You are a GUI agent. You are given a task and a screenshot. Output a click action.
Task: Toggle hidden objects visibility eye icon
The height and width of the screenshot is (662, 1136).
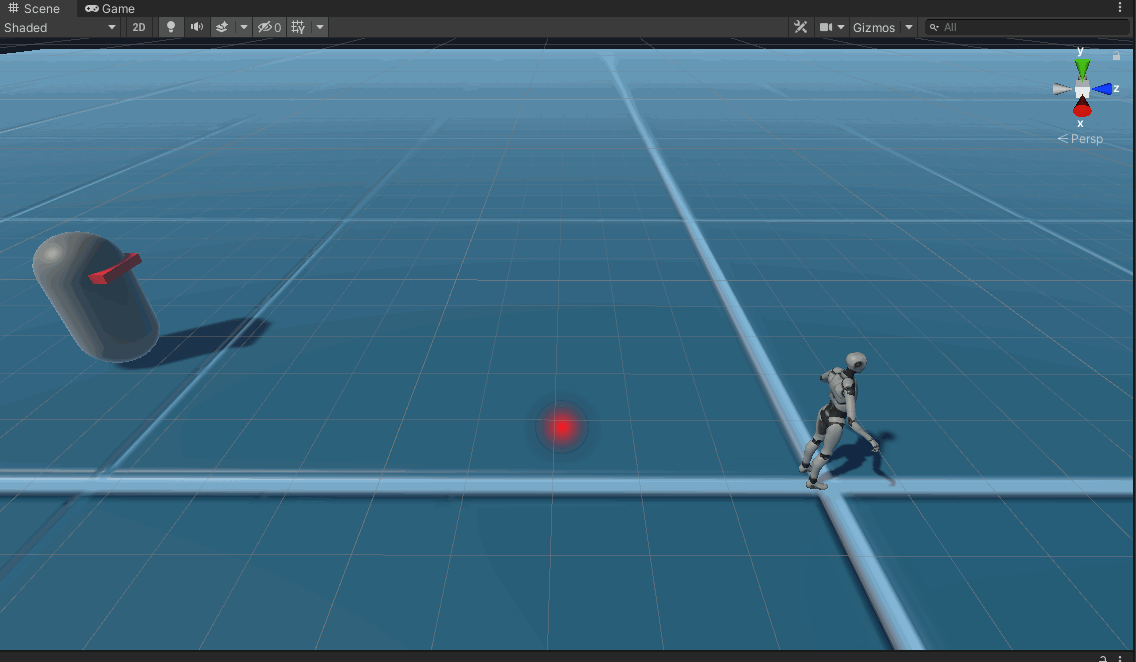pyautogui.click(x=270, y=28)
